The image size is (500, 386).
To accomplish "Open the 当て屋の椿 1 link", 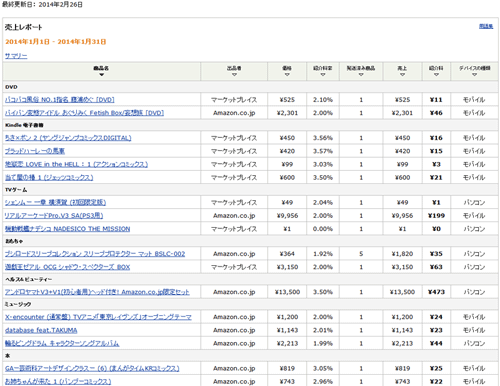I will pyautogui.click(x=49, y=177).
